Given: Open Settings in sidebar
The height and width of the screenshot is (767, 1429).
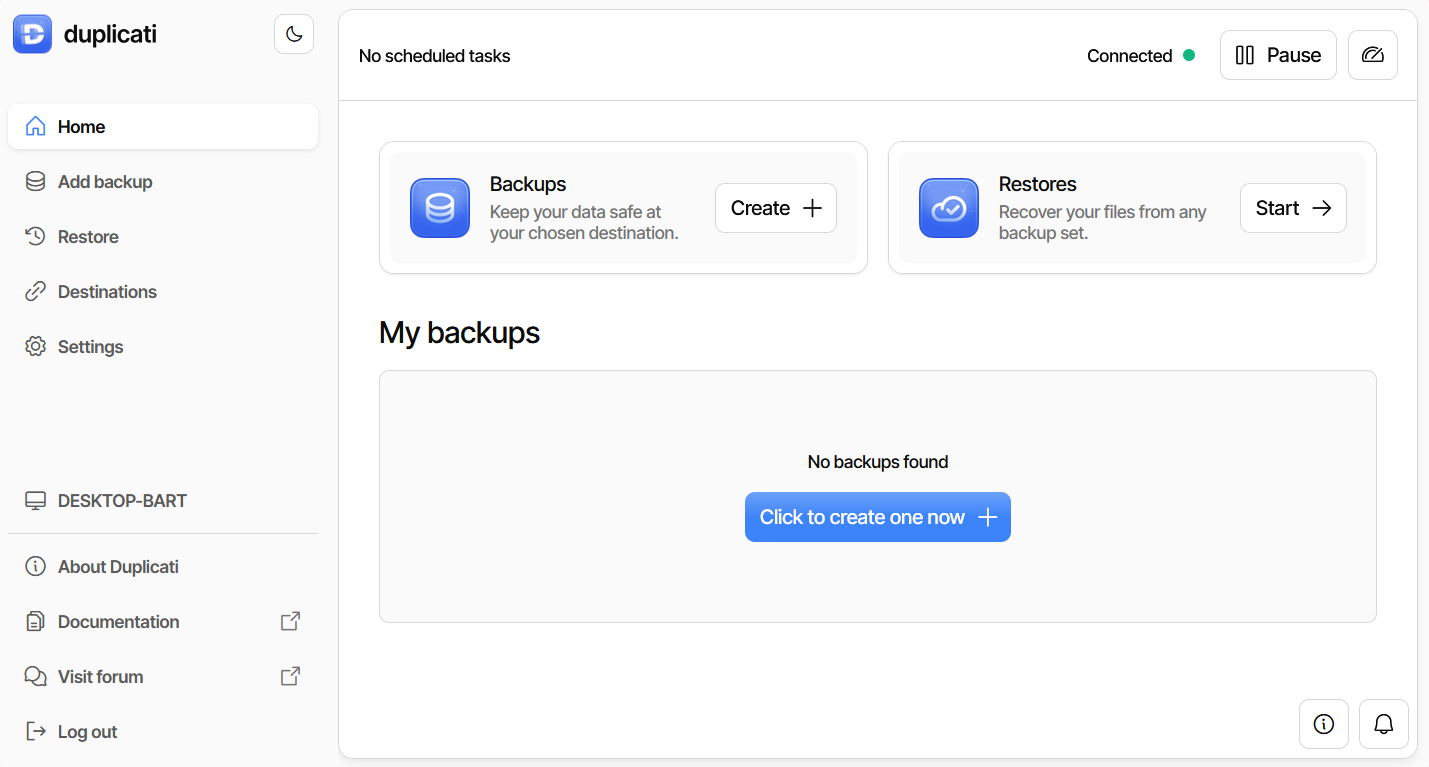Looking at the screenshot, I should 90,347.
